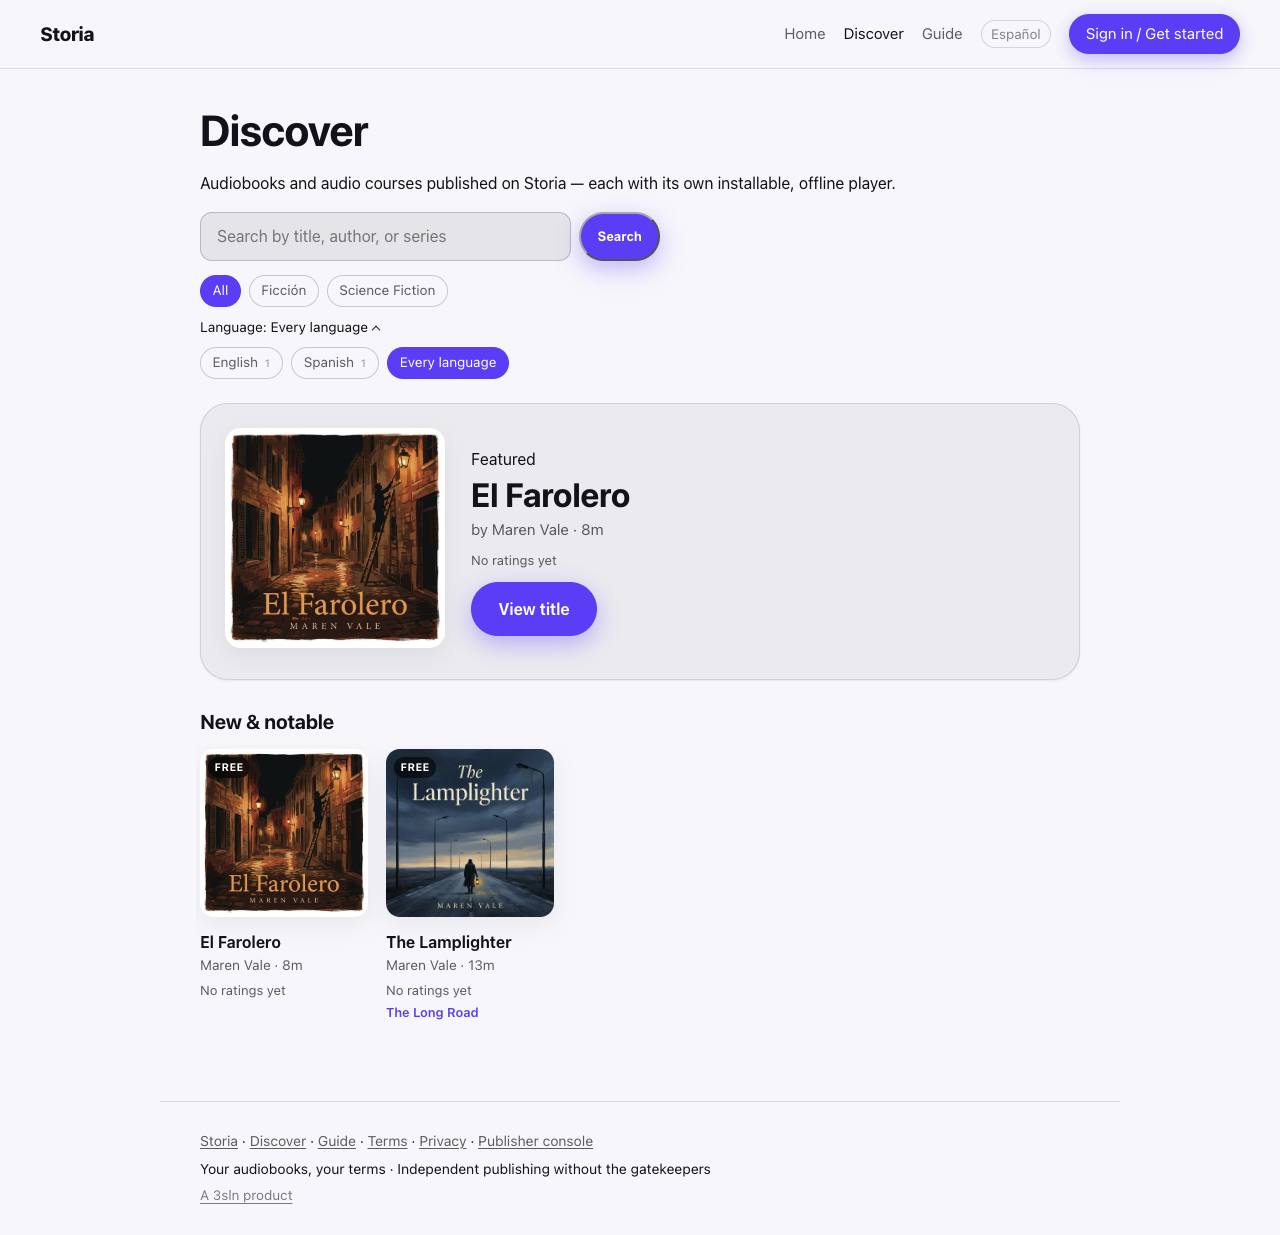Switch site language to Español

point(1016,34)
